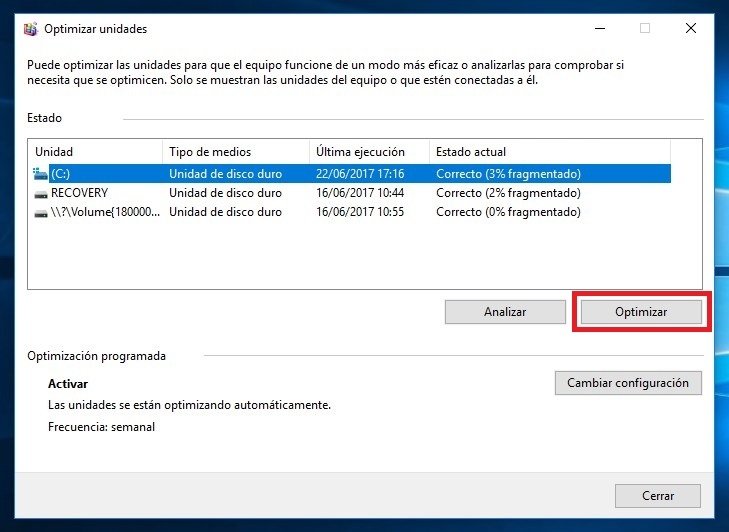Image resolution: width=729 pixels, height=532 pixels.
Task: Select the \\?\Volume{180000... row name
Action: click(x=105, y=212)
